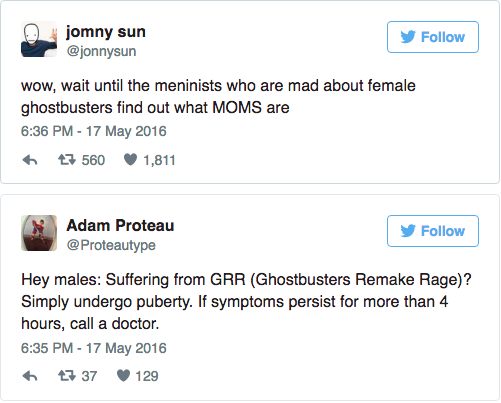Visit the @Proteautype handle
The height and width of the screenshot is (403, 501).
111,245
